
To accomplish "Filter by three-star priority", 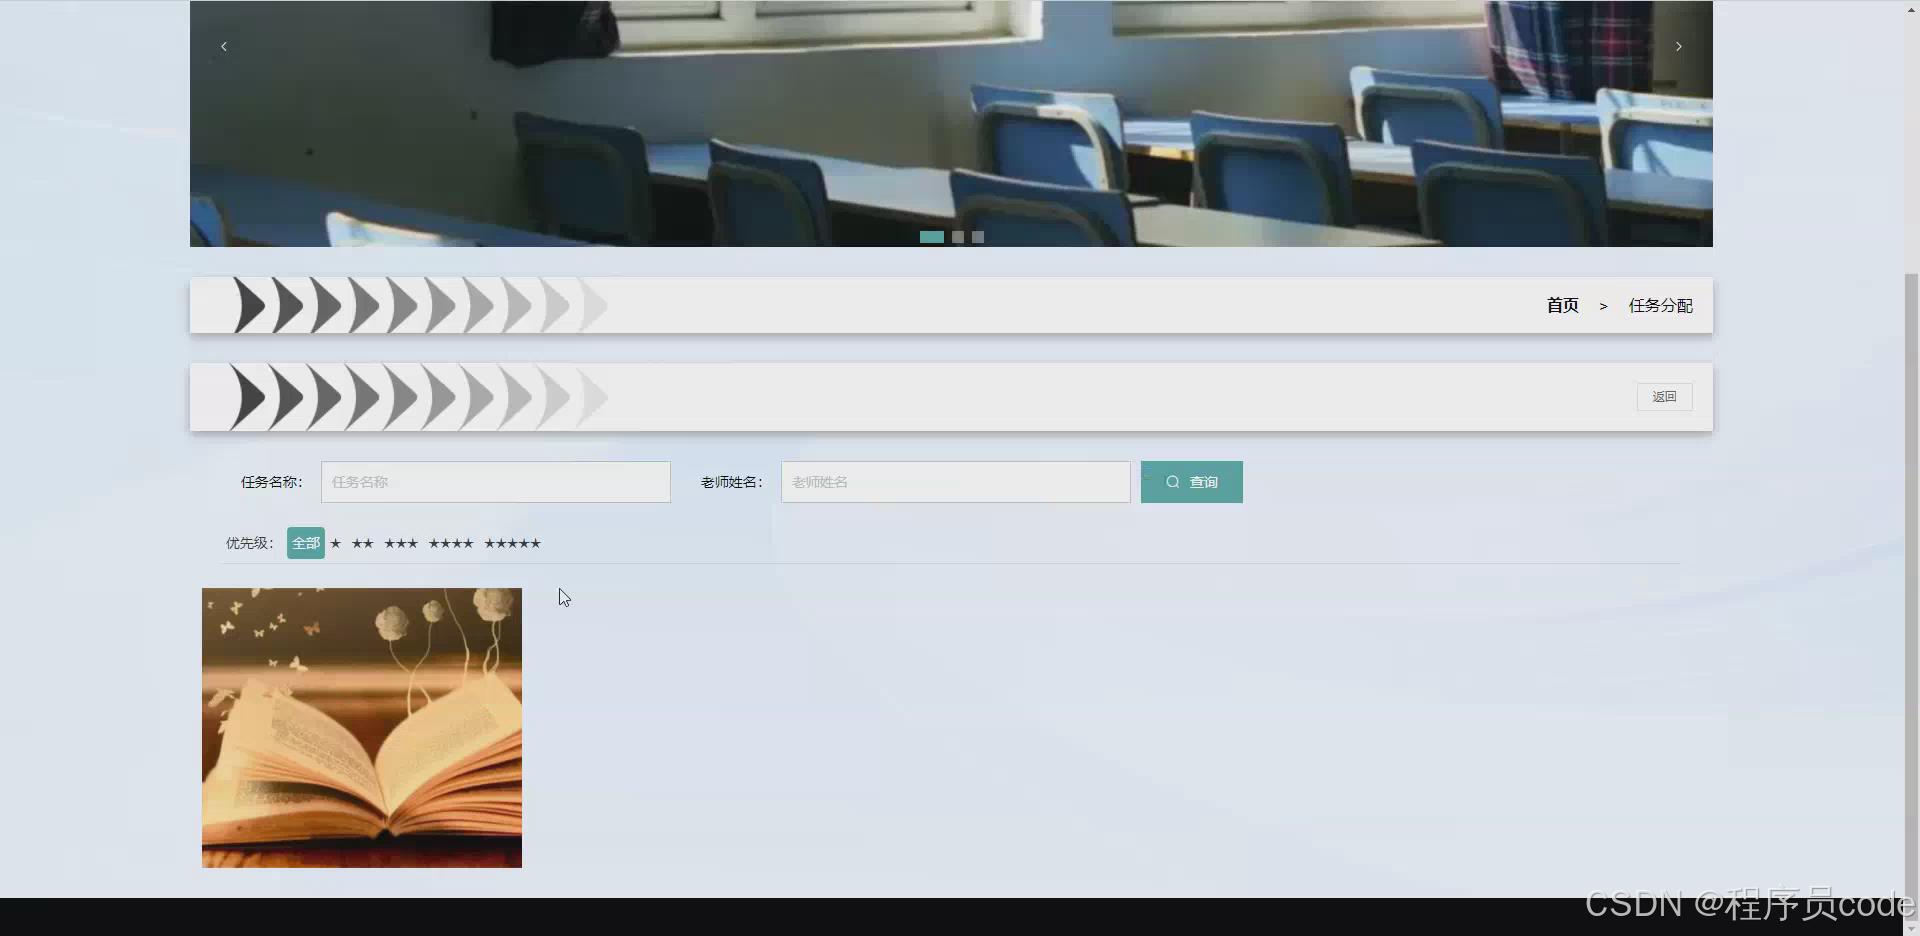I will (401, 543).
